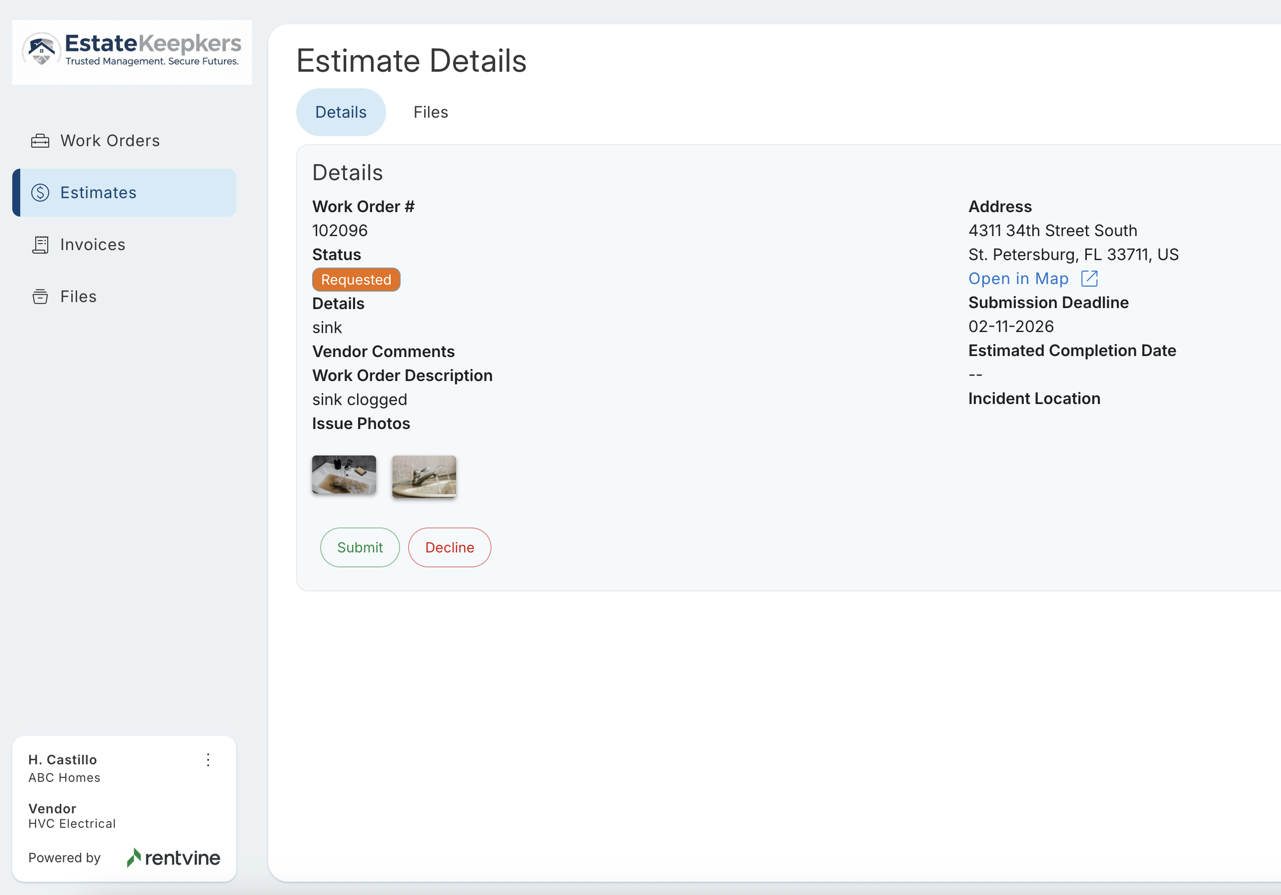Screen dimensions: 1281x895
Task: Click the Rentvine logo at bottom left
Action: point(173,858)
